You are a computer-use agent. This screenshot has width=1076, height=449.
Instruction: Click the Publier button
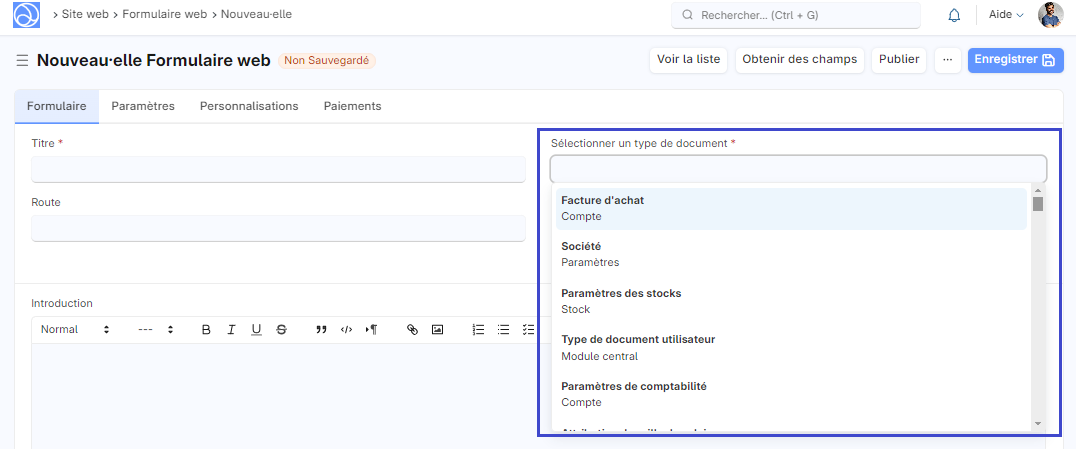pyautogui.click(x=899, y=60)
